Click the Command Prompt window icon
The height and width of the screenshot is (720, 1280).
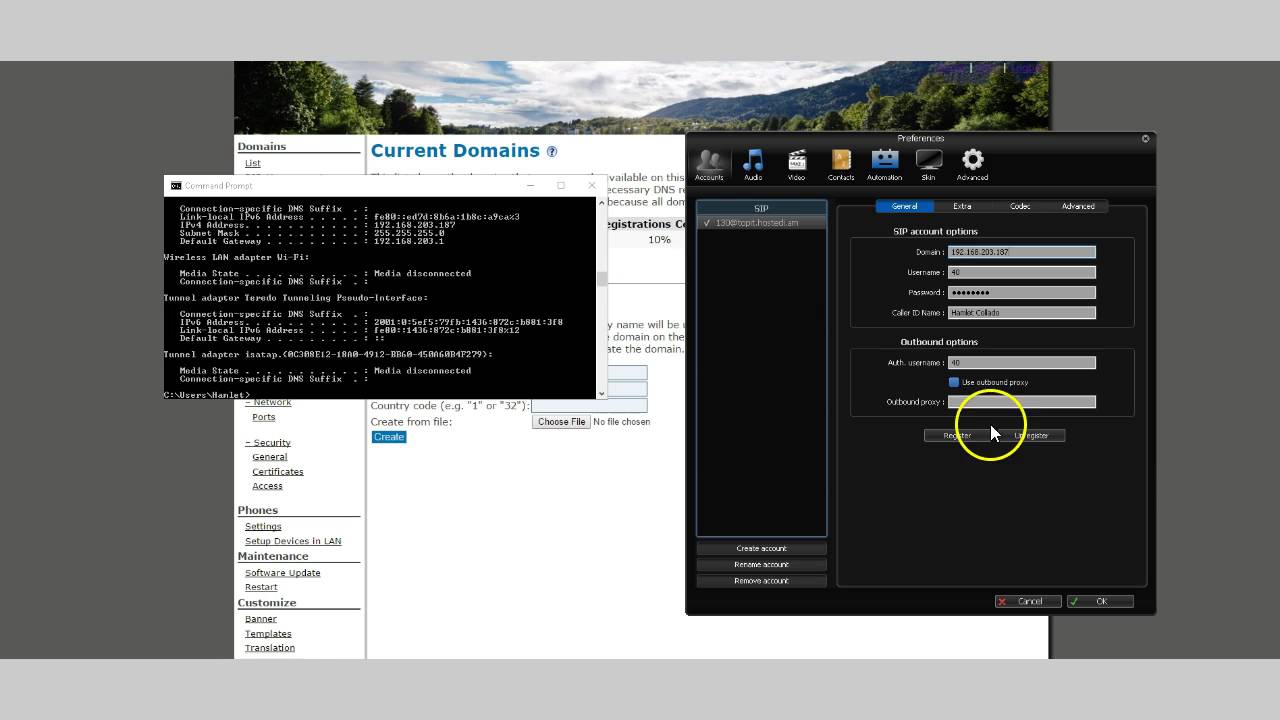[176, 185]
